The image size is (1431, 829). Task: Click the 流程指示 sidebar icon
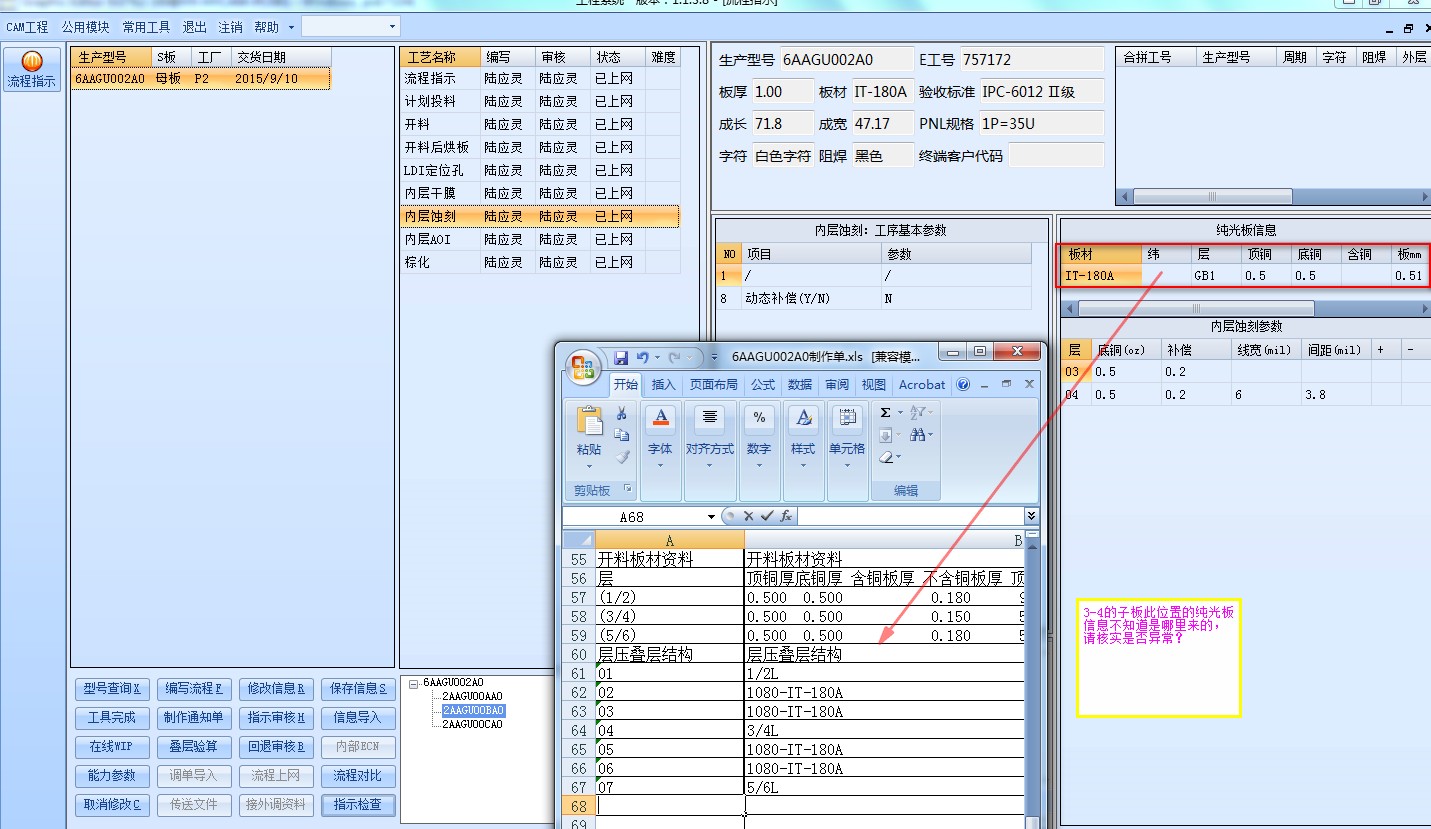coord(32,69)
